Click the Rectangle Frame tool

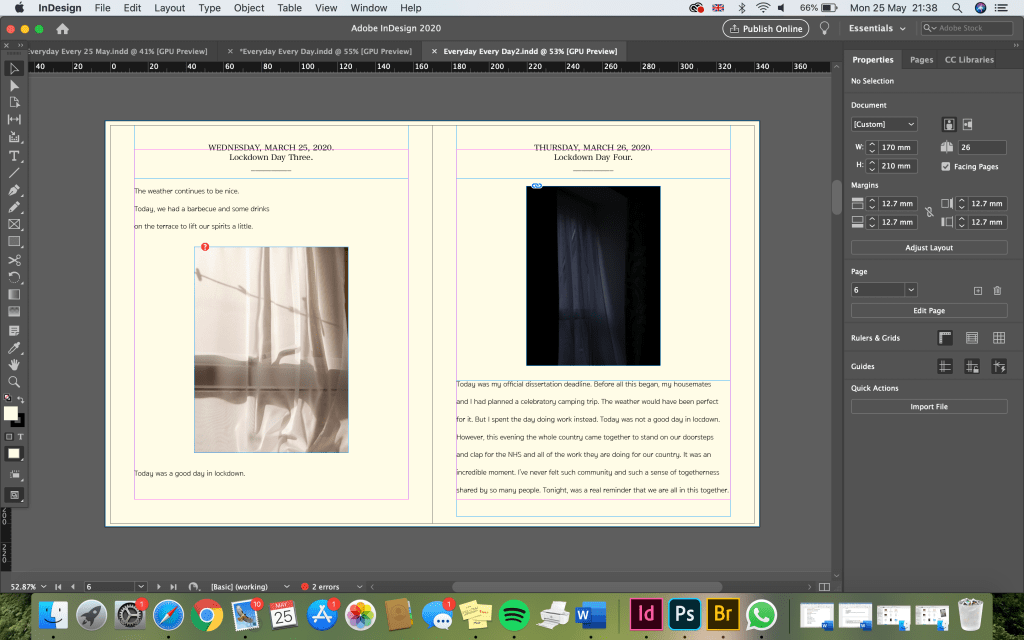(x=14, y=224)
